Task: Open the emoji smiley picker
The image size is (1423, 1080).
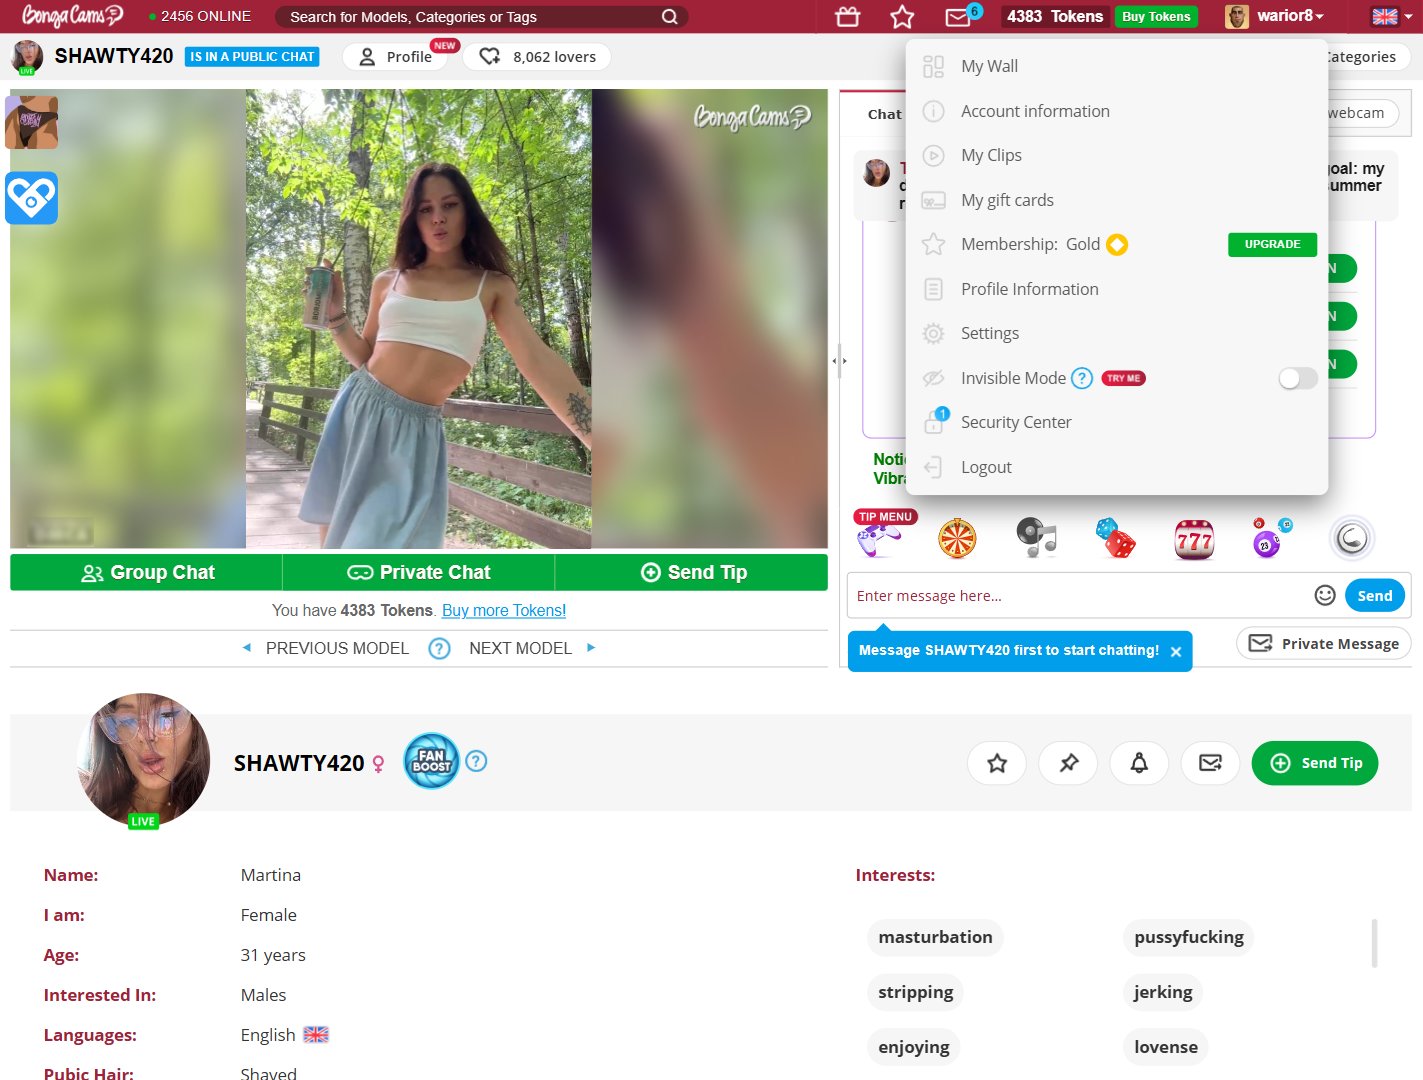Action: click(x=1325, y=595)
